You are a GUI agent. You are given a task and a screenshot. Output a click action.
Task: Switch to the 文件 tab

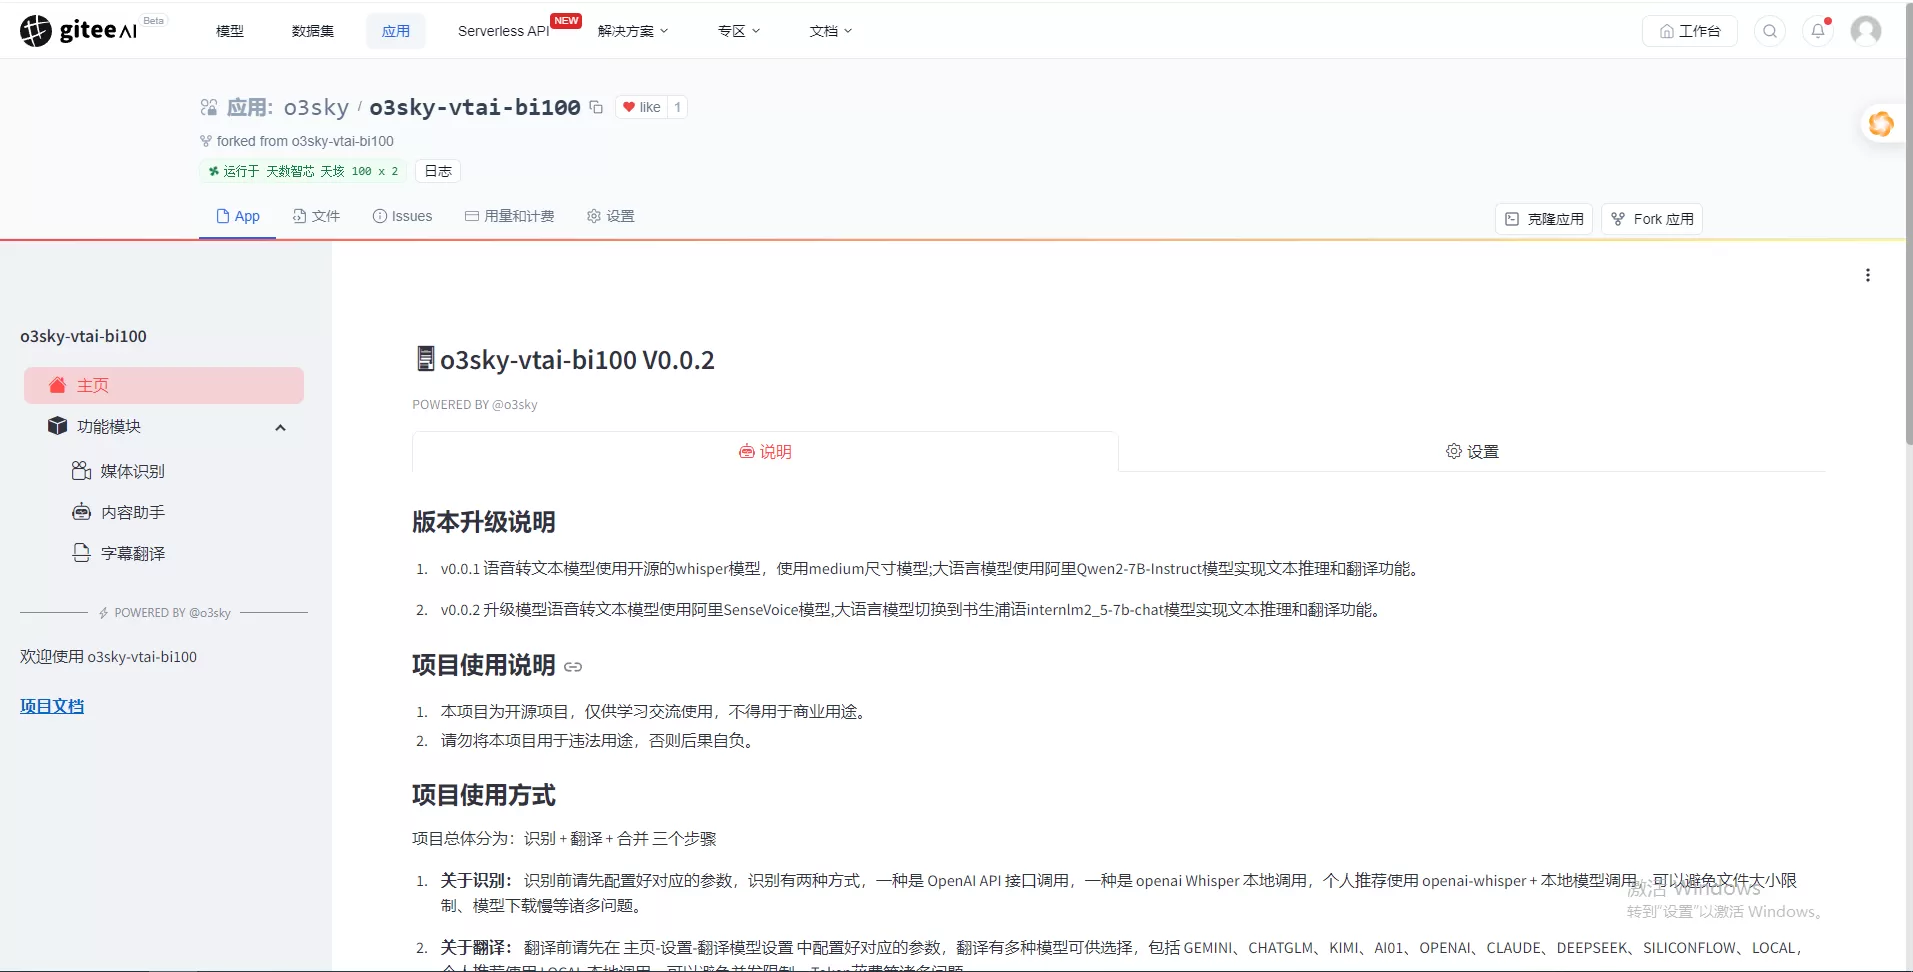pyautogui.click(x=316, y=216)
